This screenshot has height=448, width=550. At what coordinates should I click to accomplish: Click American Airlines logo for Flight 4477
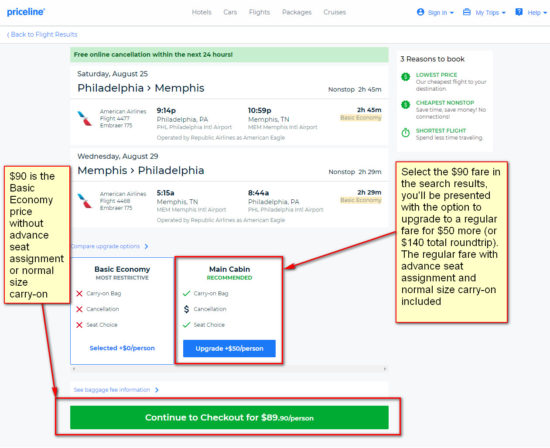click(85, 118)
